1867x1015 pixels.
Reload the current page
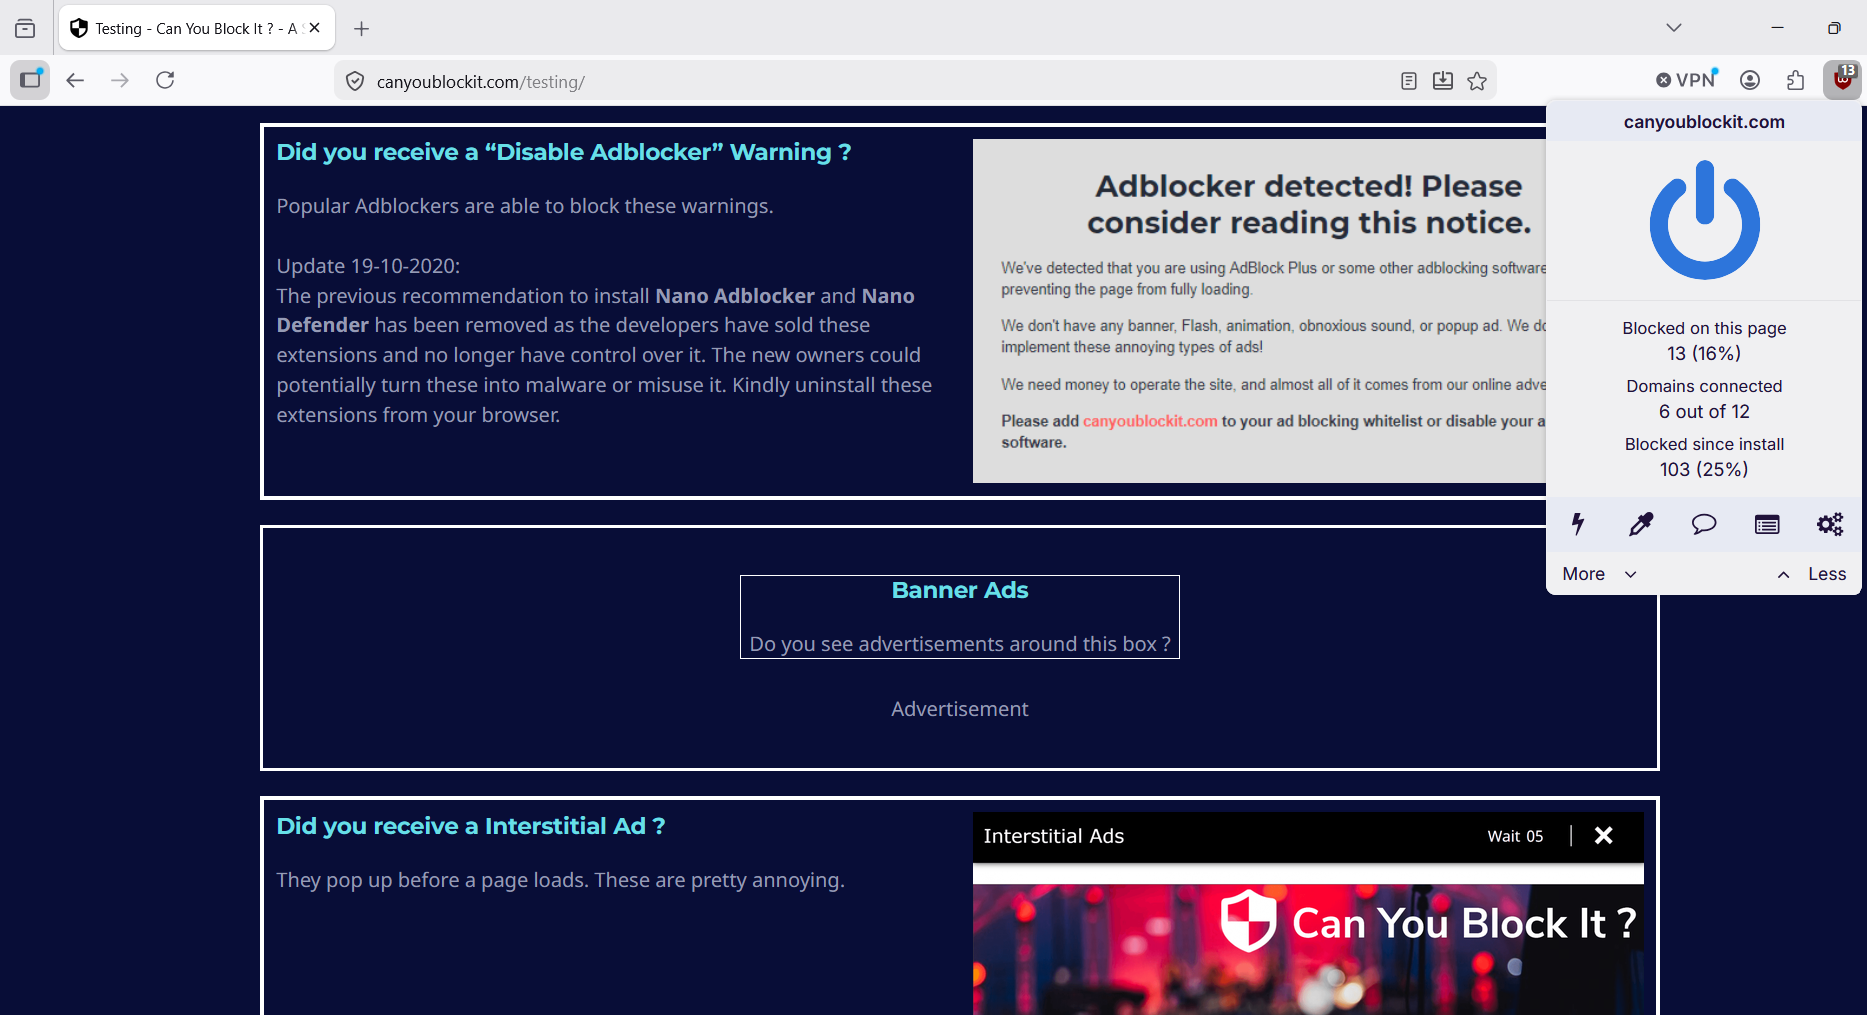pyautogui.click(x=166, y=80)
